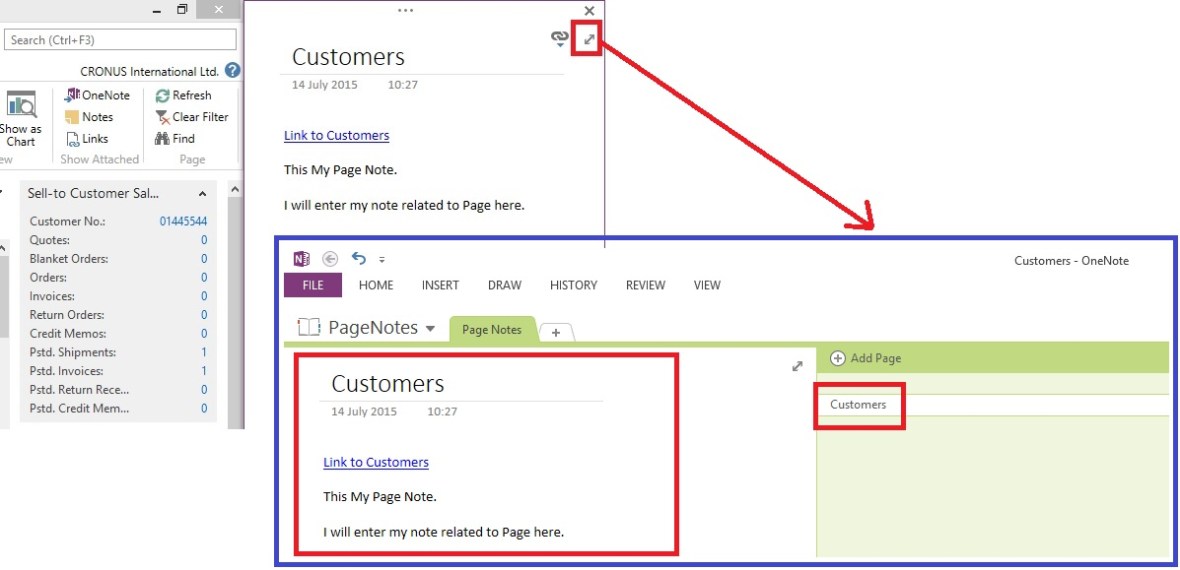This screenshot has height=570, width=1180.
Task: Open the Pstd. Shipments count value
Action: pyautogui.click(x=204, y=352)
